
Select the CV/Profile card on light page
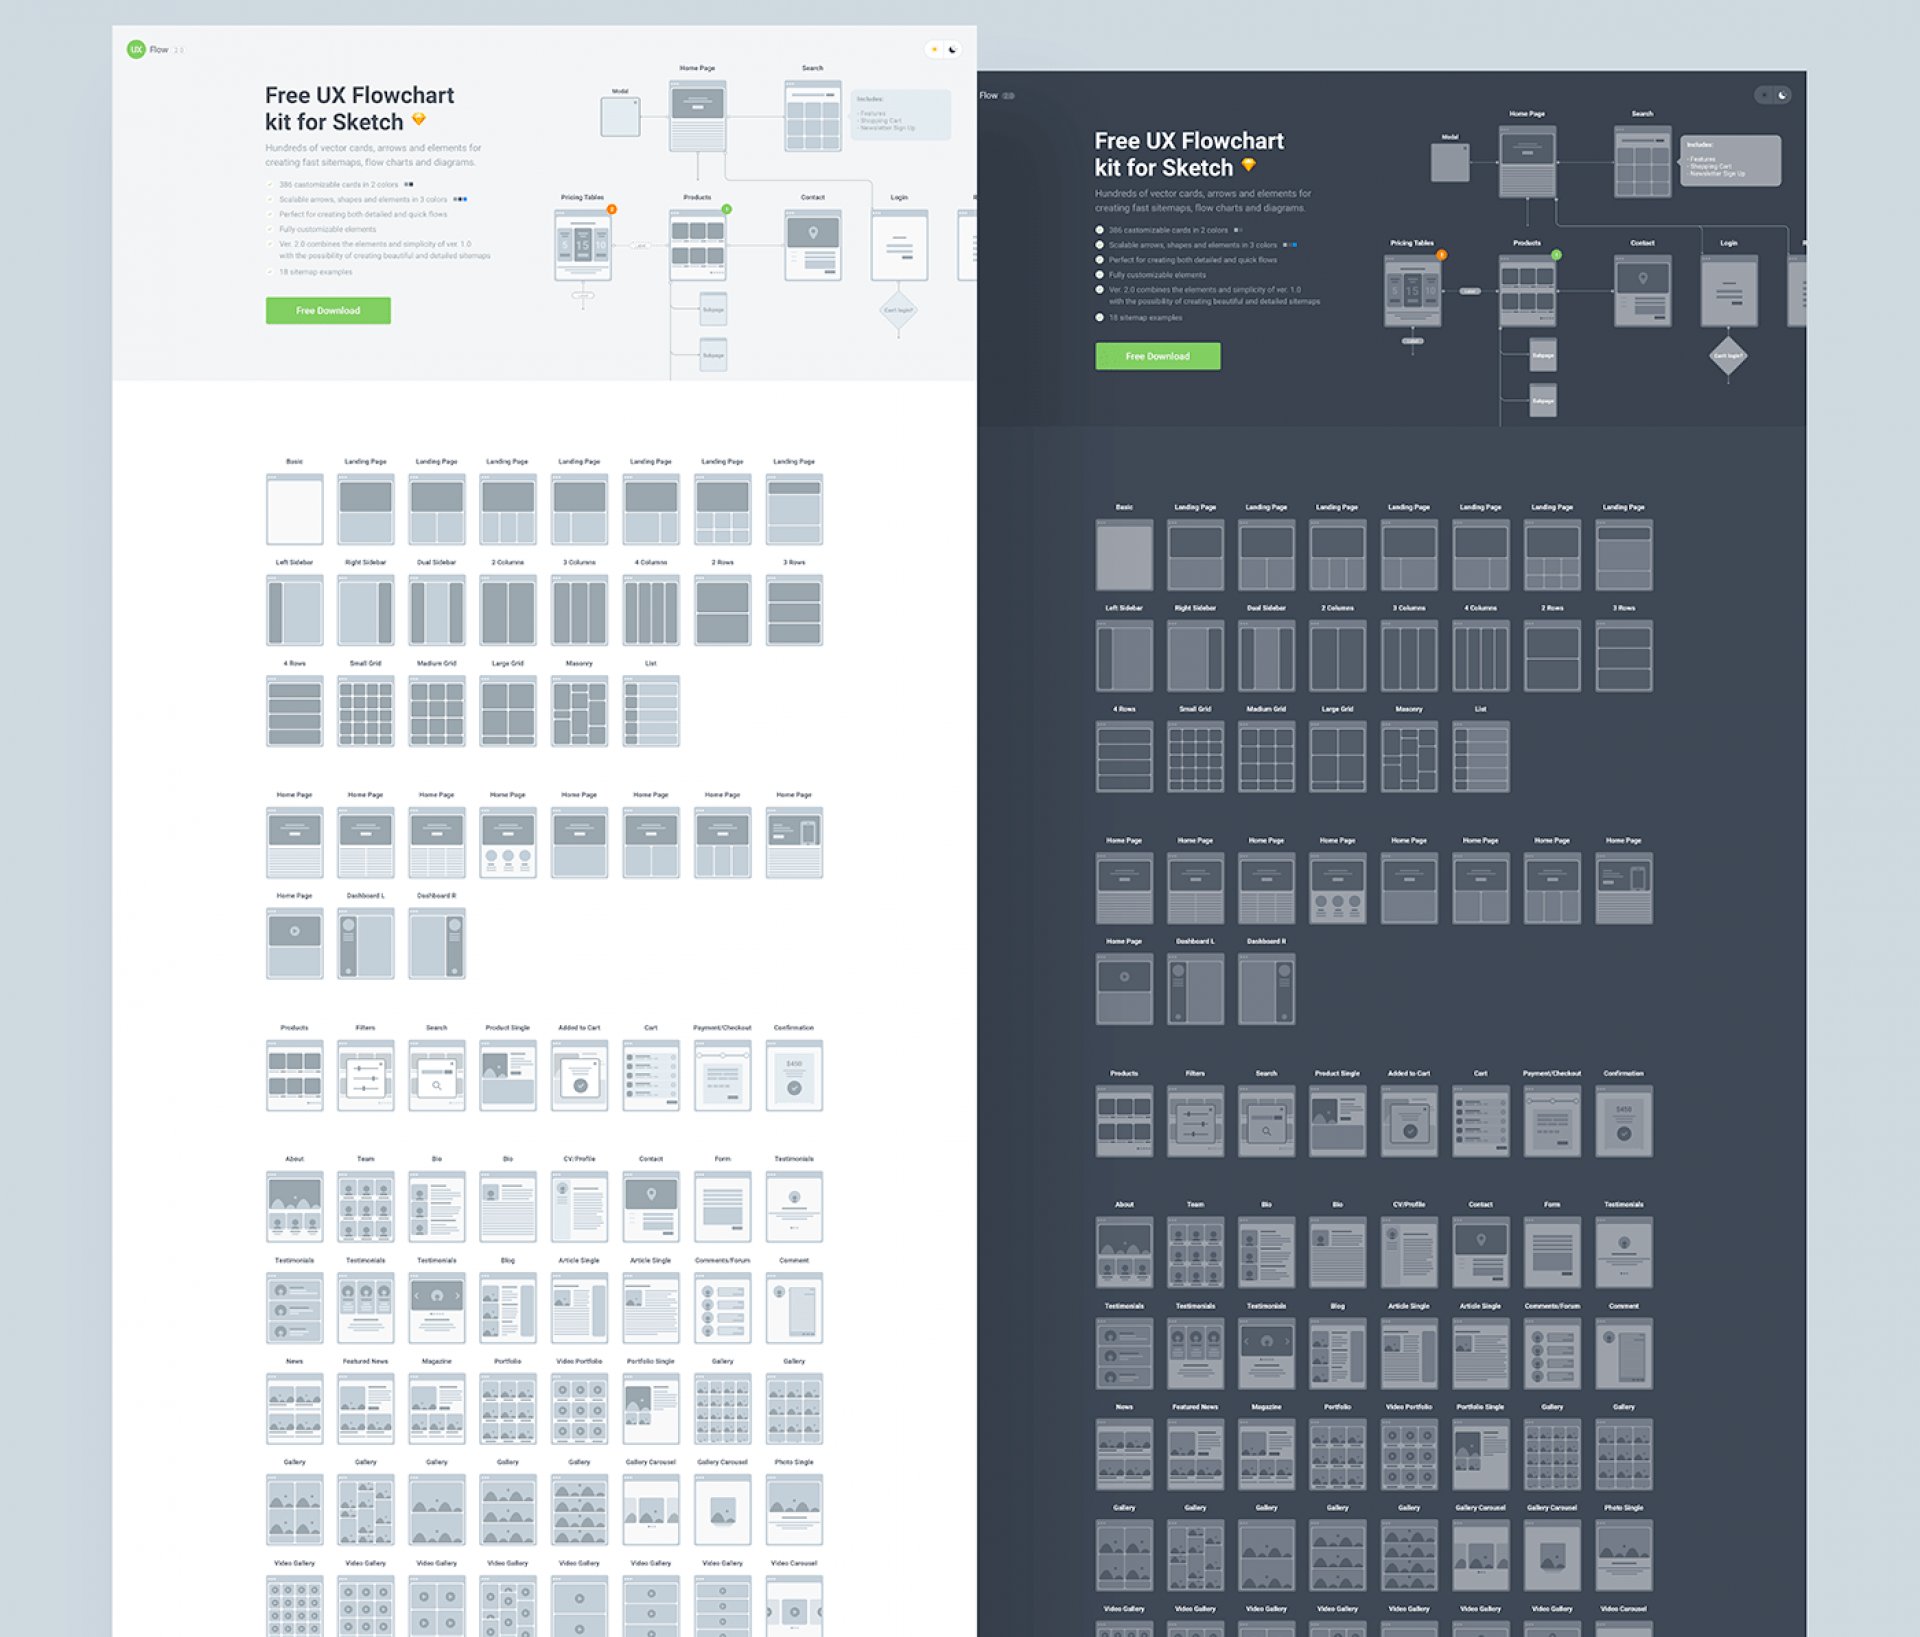[580, 1207]
